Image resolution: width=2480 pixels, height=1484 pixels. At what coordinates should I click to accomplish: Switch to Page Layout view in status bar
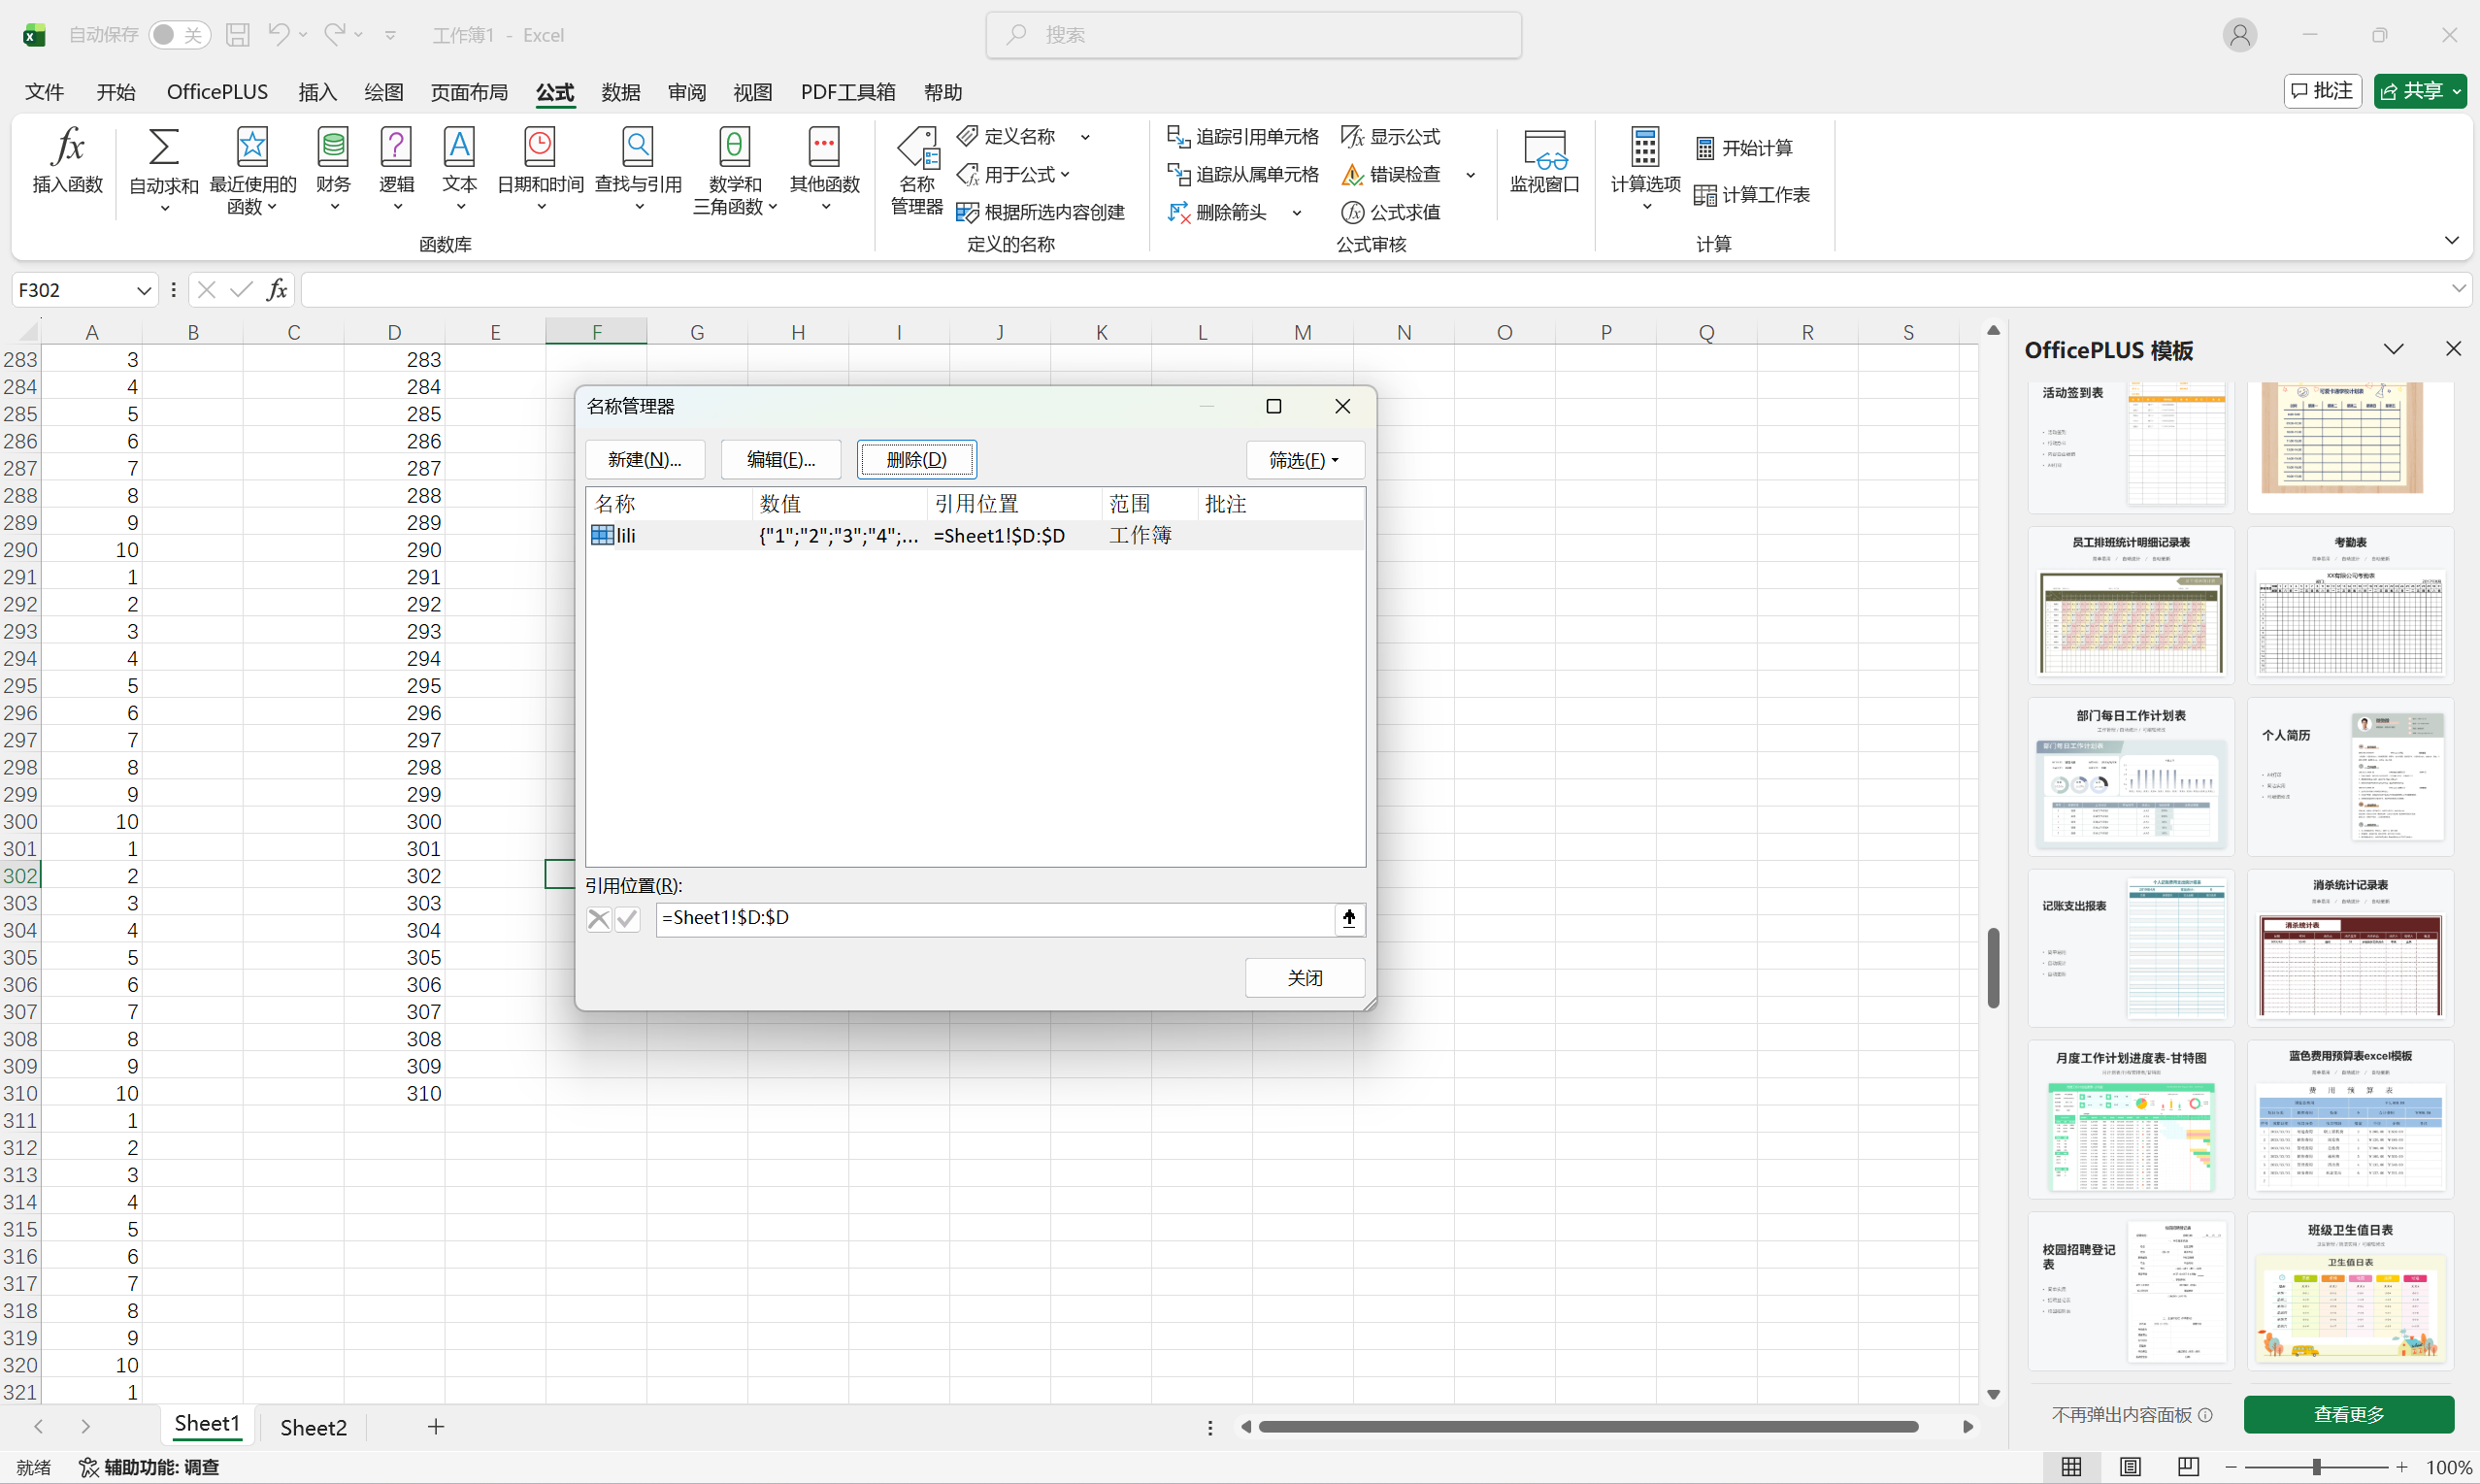2130,1466
